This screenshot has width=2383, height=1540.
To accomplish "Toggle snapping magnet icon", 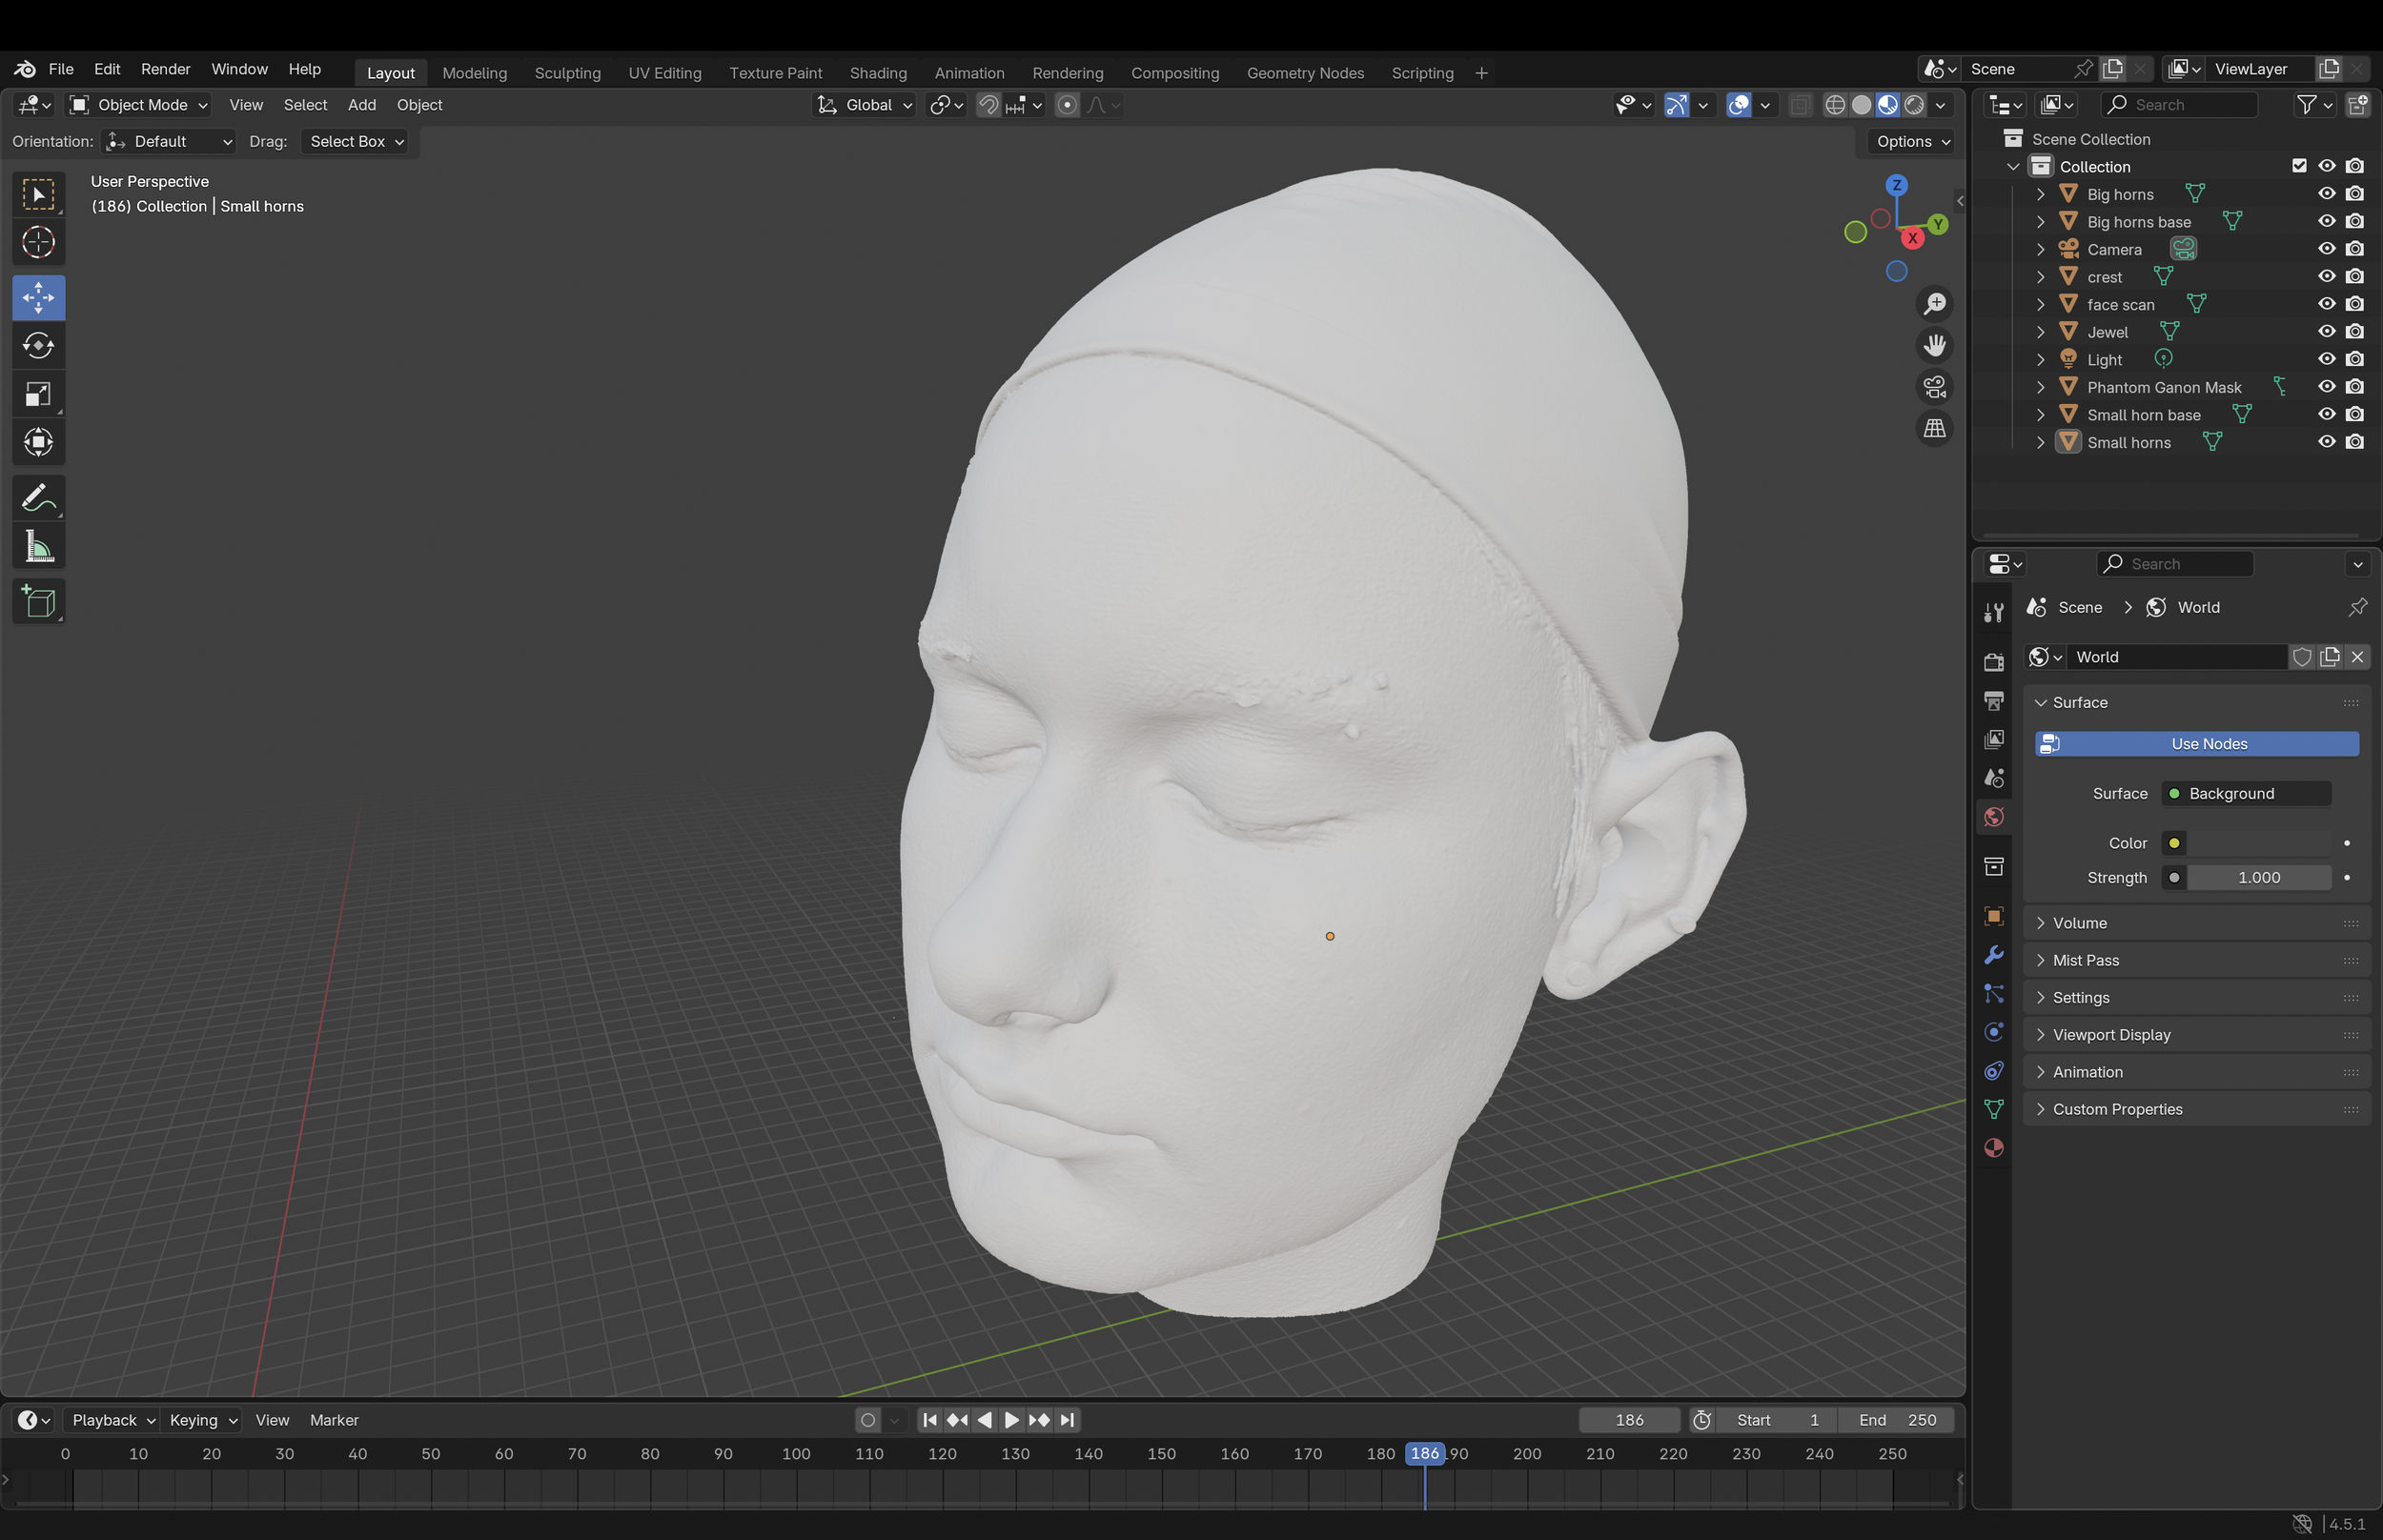I will pyautogui.click(x=988, y=105).
